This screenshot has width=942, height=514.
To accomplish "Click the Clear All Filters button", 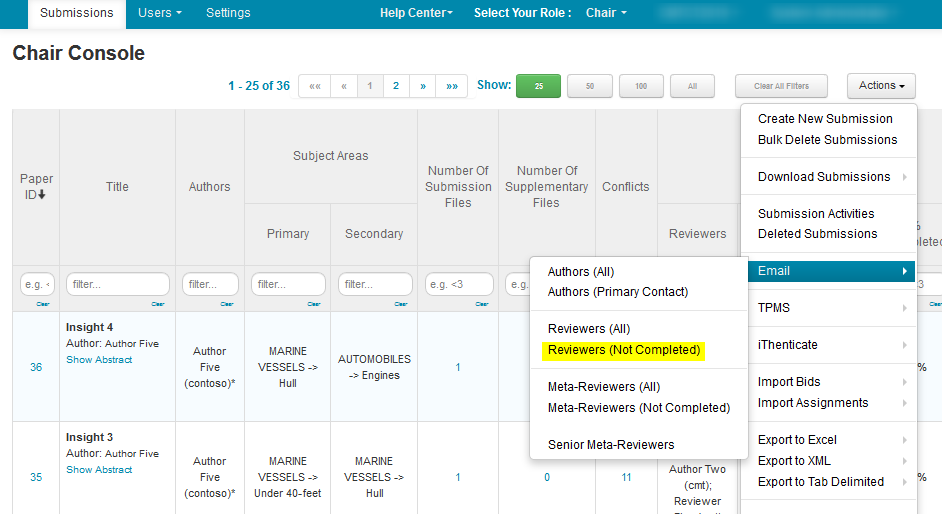I will click(x=781, y=86).
